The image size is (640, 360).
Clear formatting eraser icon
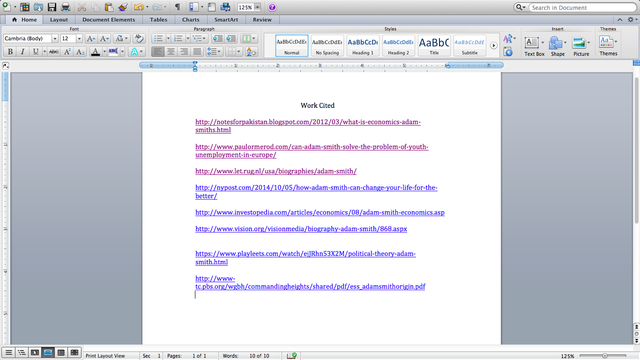(x=139, y=38)
